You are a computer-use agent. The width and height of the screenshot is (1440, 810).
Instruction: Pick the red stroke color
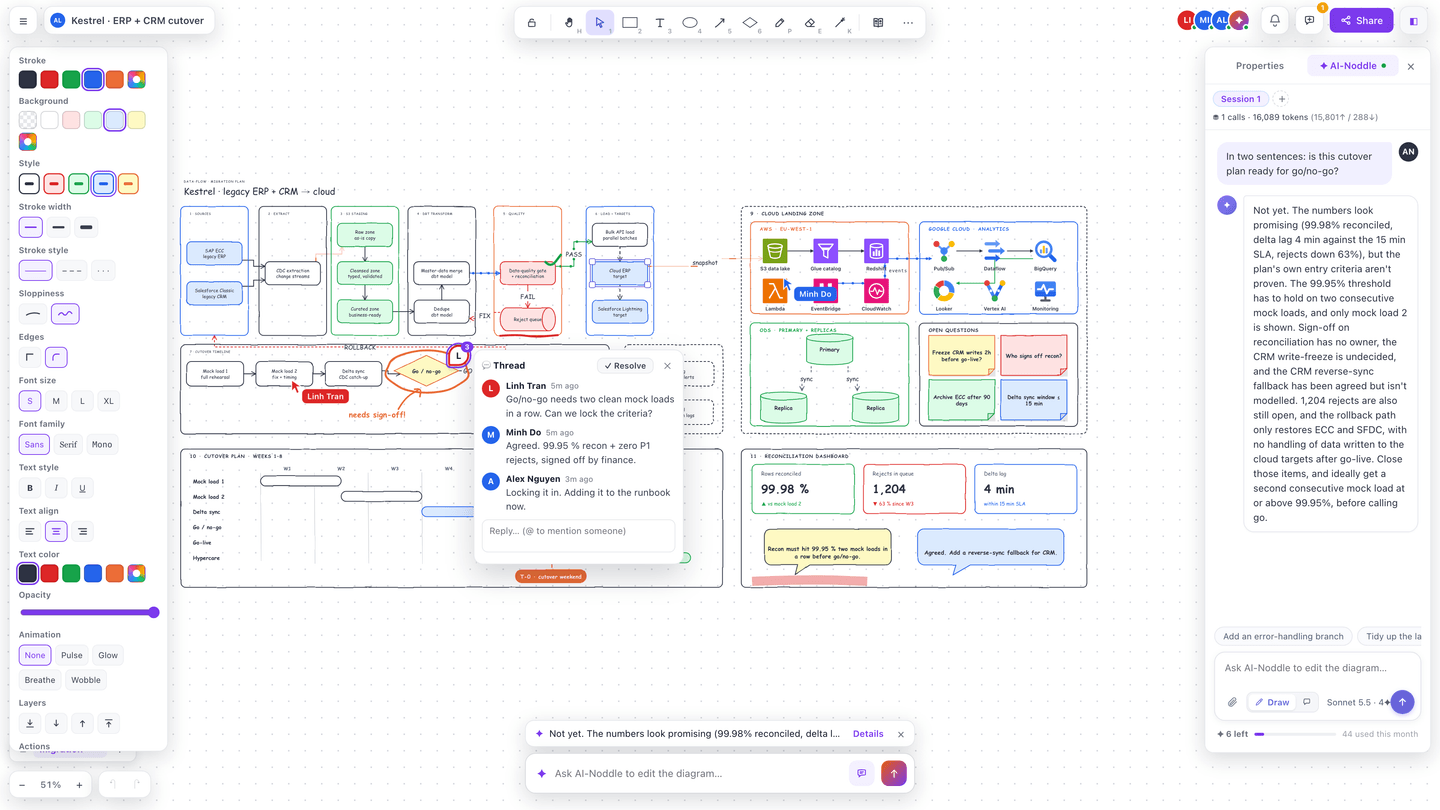[x=49, y=80]
